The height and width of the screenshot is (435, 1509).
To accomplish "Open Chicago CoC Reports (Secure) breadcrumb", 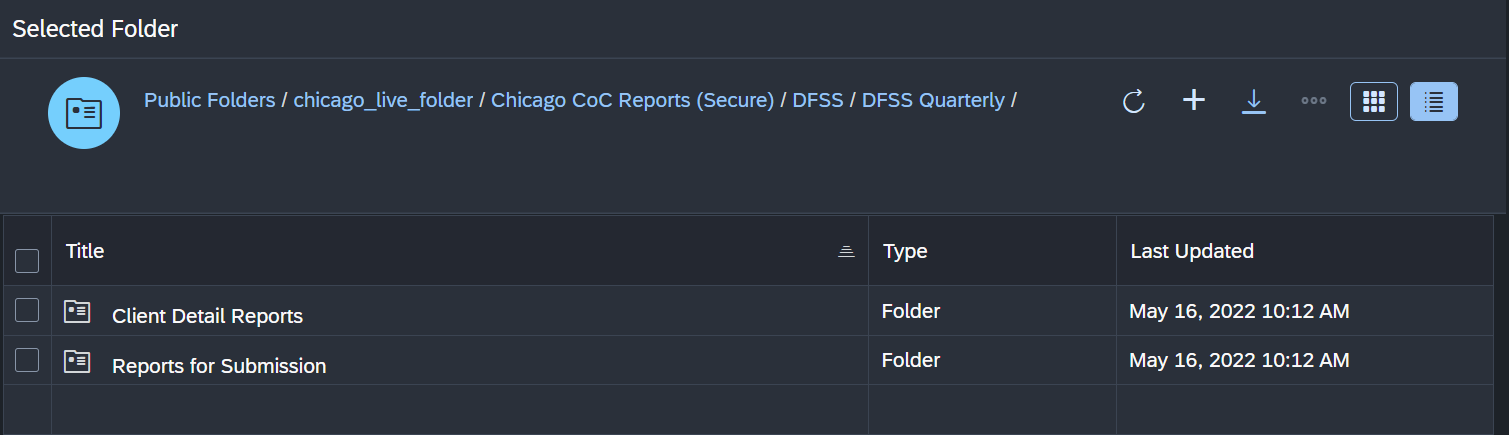I will [x=632, y=100].
